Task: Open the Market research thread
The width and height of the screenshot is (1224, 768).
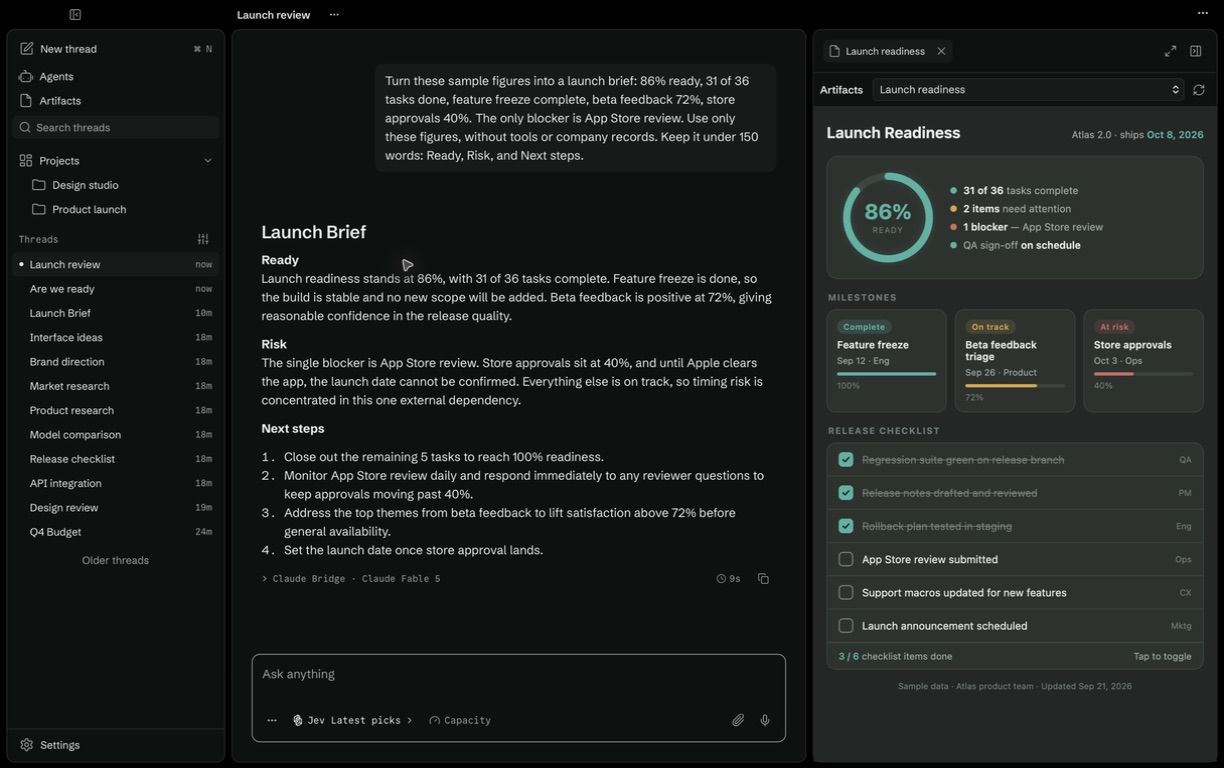Action: click(x=115, y=386)
